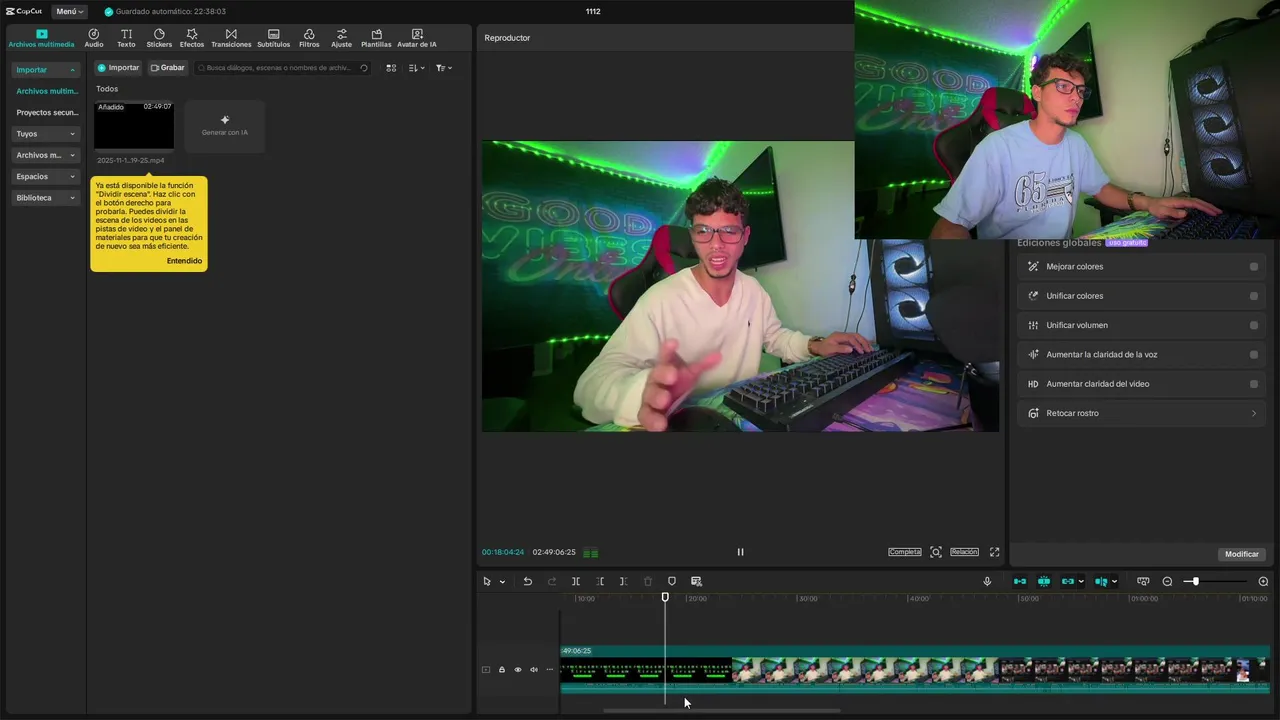Open the Menú dropdown

(69, 11)
